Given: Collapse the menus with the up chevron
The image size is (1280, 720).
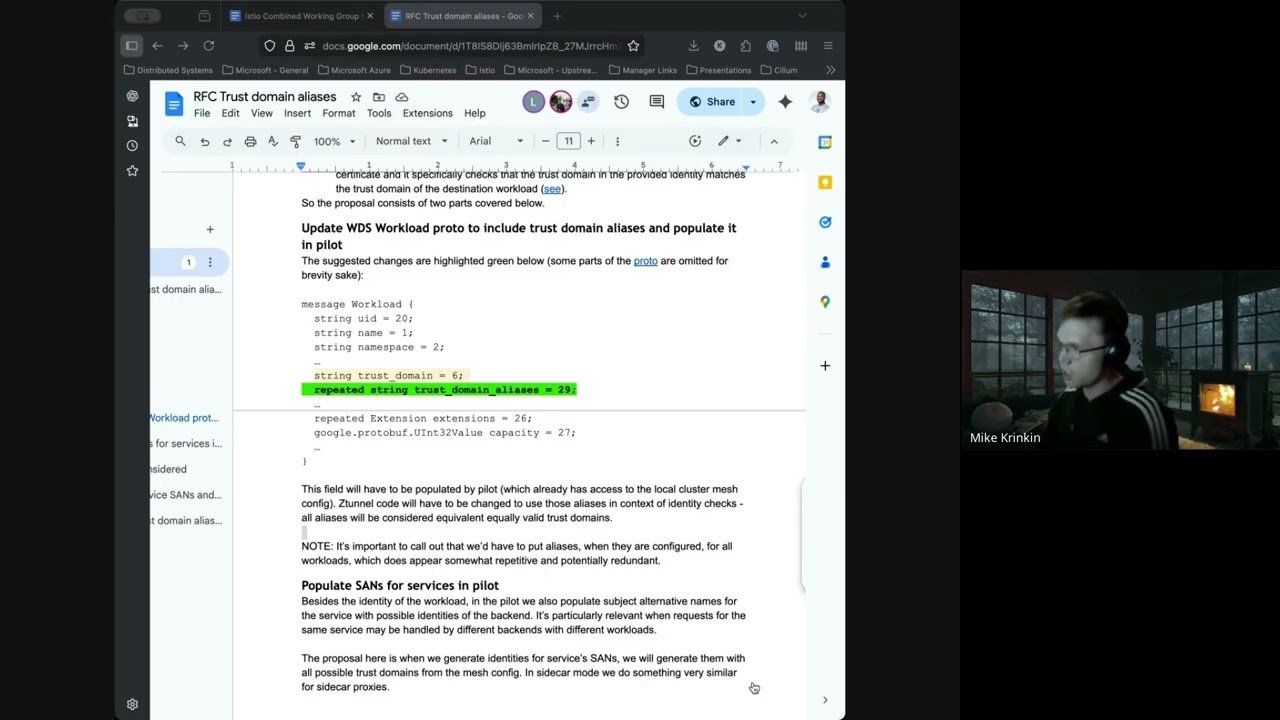Looking at the screenshot, I should (774, 141).
